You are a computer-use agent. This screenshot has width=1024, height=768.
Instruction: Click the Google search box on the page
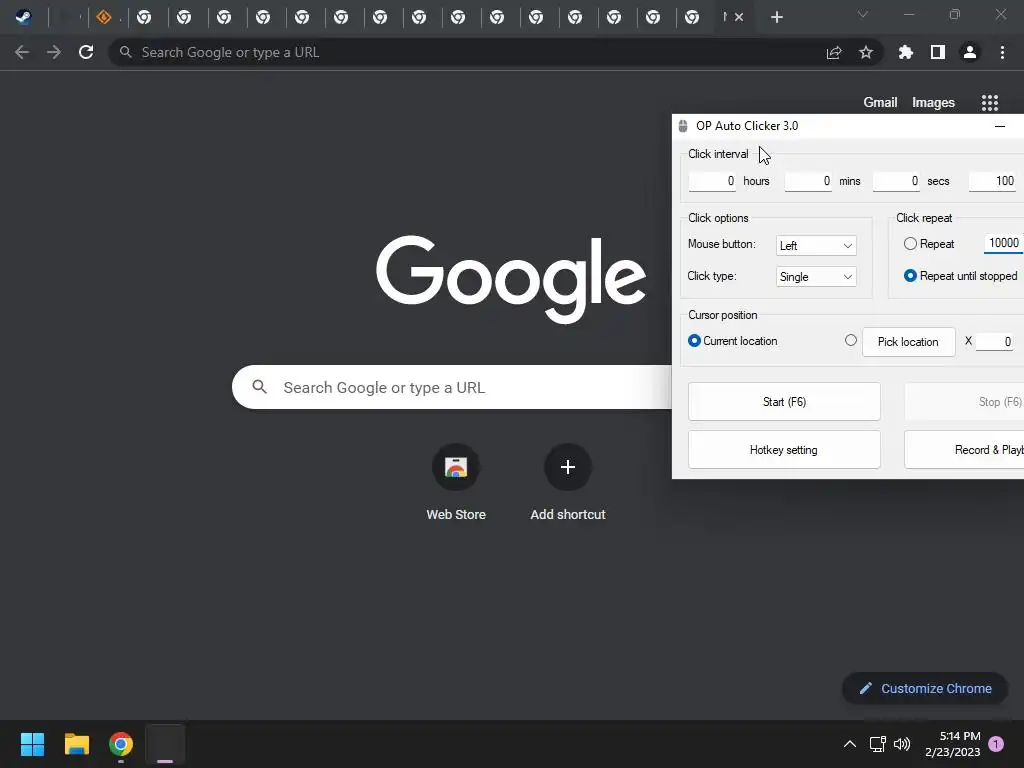452,387
